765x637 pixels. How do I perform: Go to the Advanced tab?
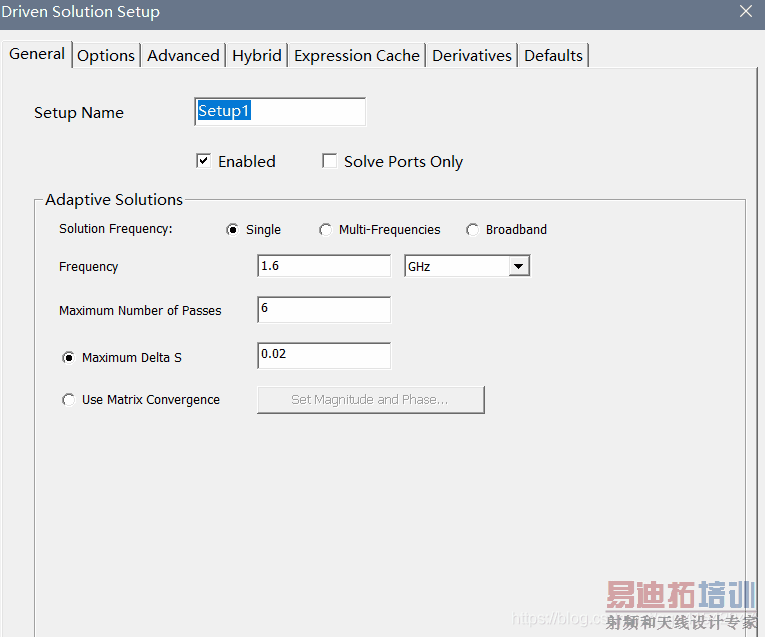click(x=183, y=56)
